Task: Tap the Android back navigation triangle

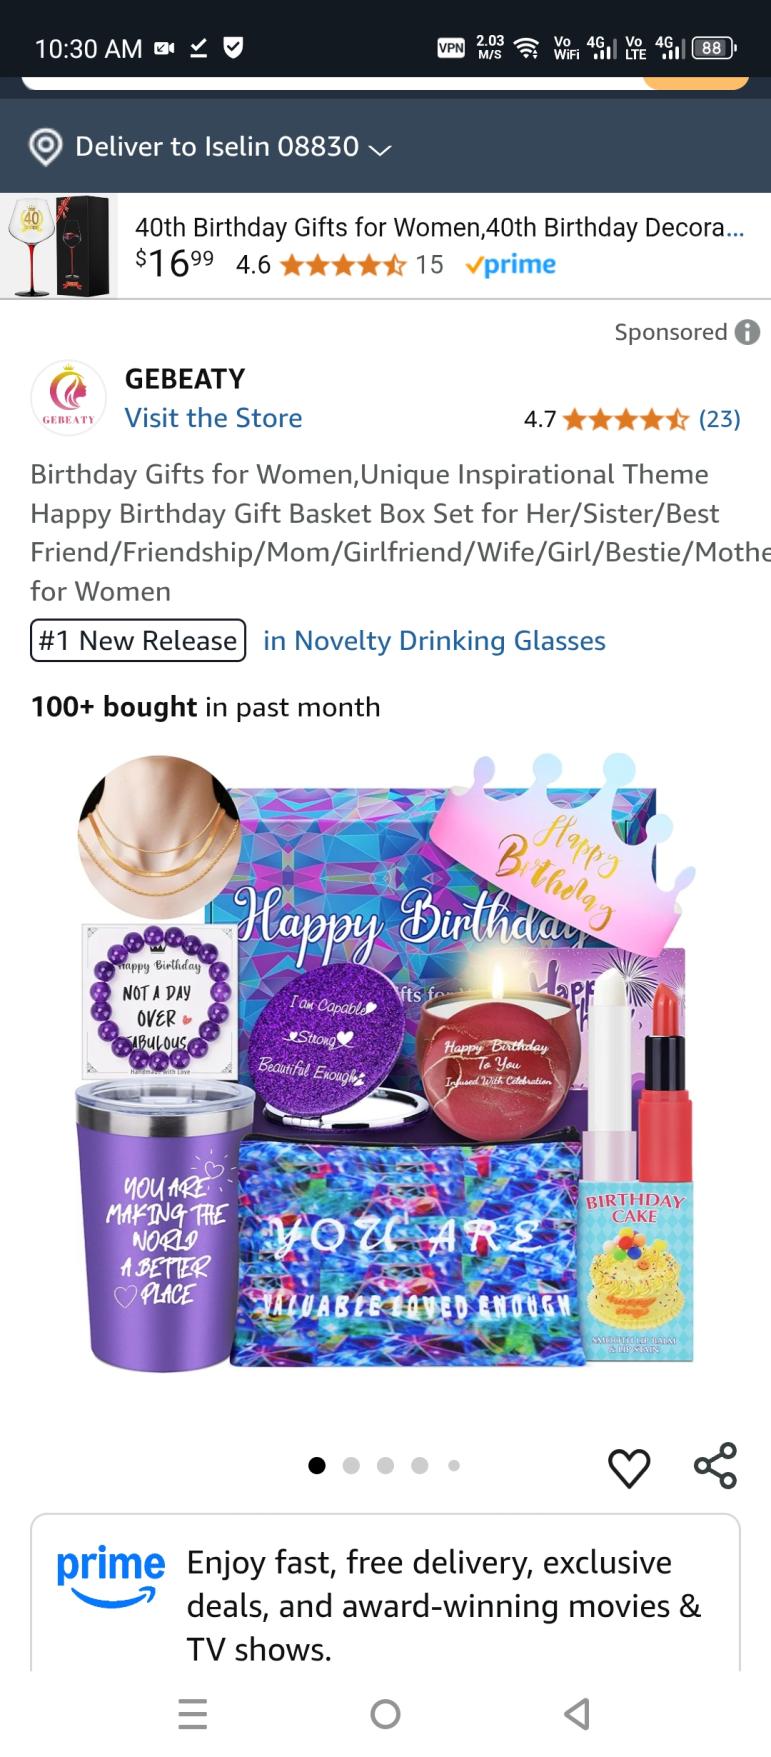Action: pos(577,1714)
